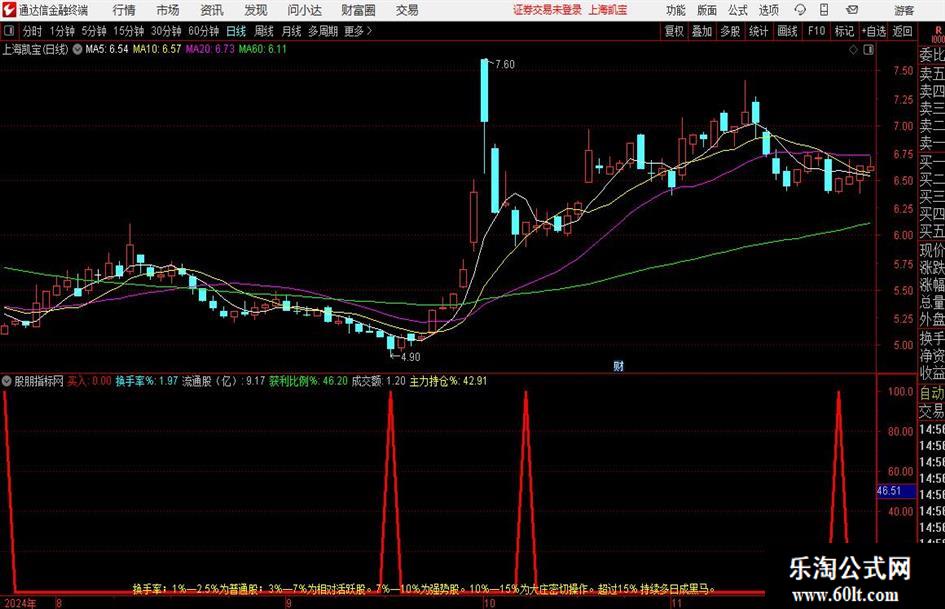This screenshot has width=945, height=609.
Task: Click the blue 46.51 axis value marker
Action: point(896,491)
